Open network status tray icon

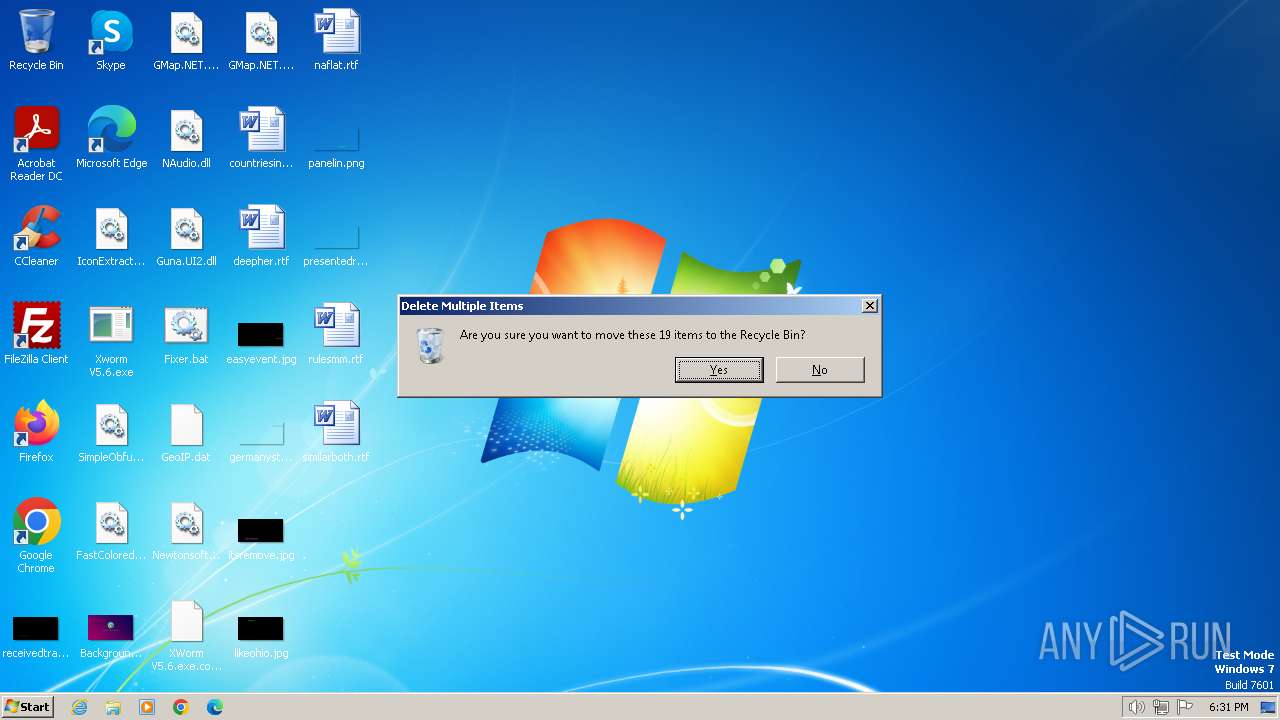coord(1161,707)
